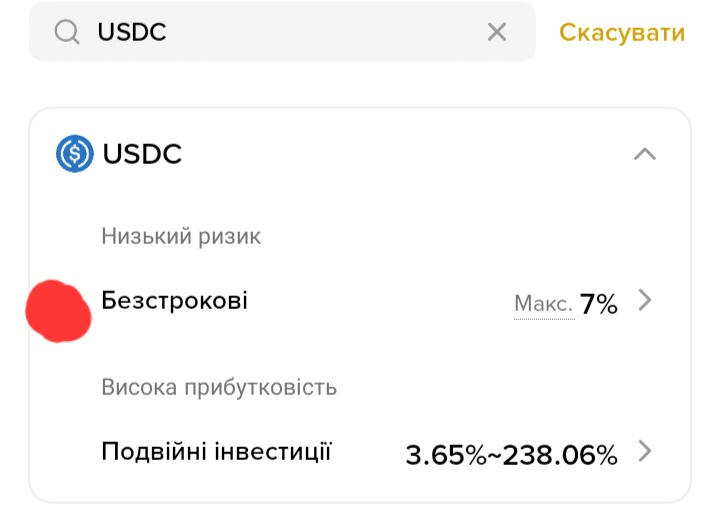Tap the Скасувати button
The image size is (720, 519).
click(x=622, y=33)
